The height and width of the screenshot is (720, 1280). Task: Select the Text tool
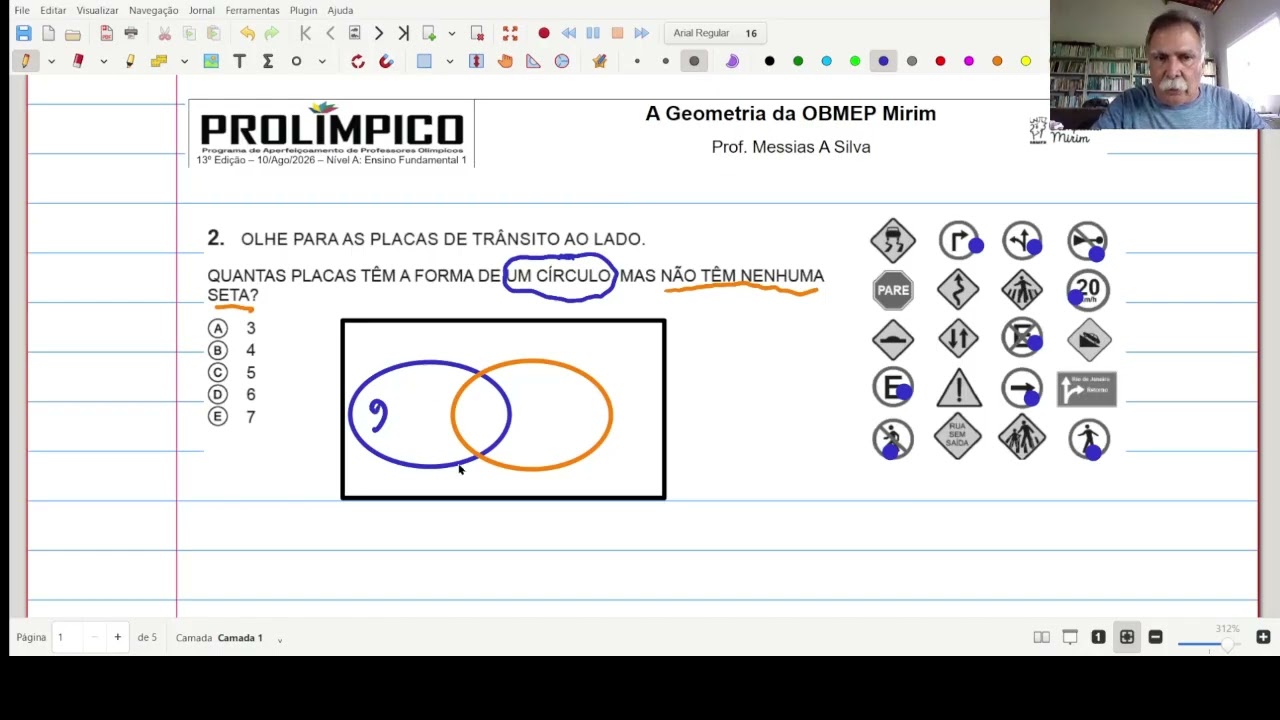[239, 61]
